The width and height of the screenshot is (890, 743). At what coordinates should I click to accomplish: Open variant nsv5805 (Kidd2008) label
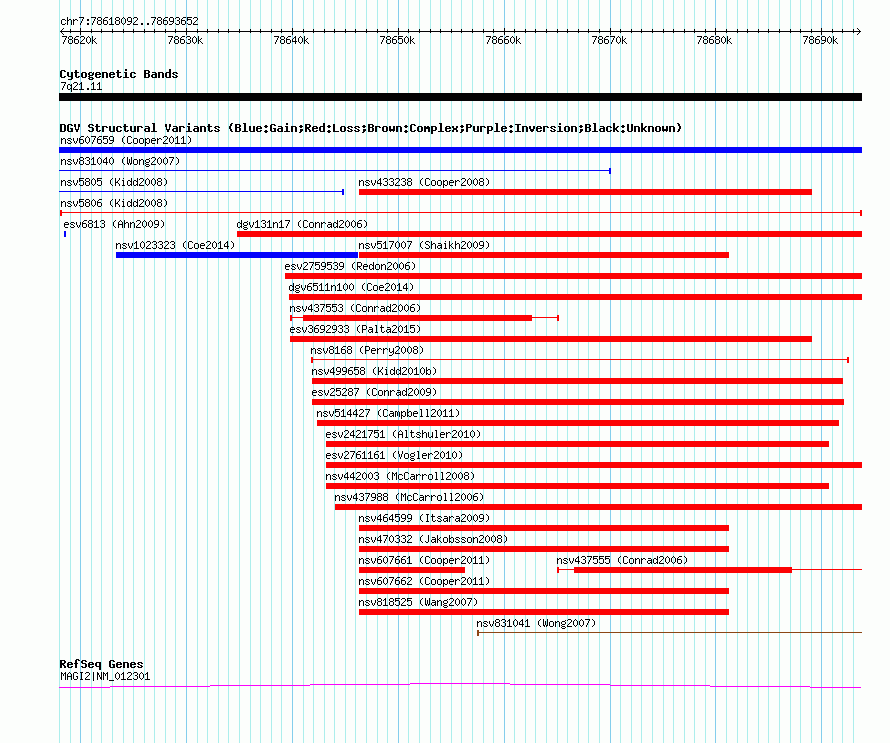coord(114,182)
